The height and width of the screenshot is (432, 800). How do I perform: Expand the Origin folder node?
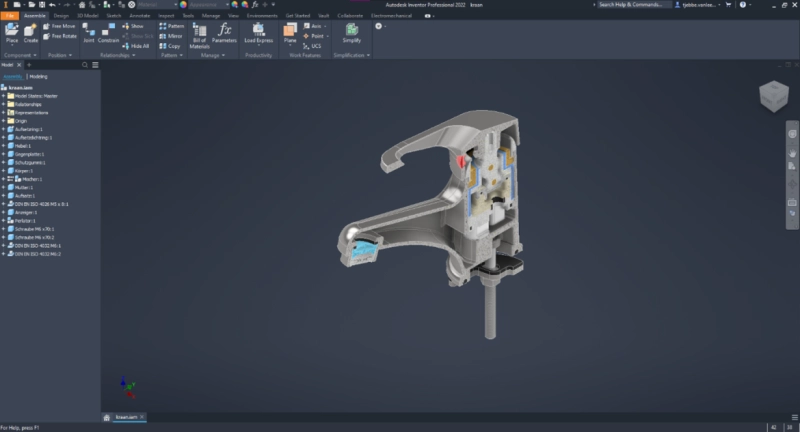pyautogui.click(x=3, y=121)
